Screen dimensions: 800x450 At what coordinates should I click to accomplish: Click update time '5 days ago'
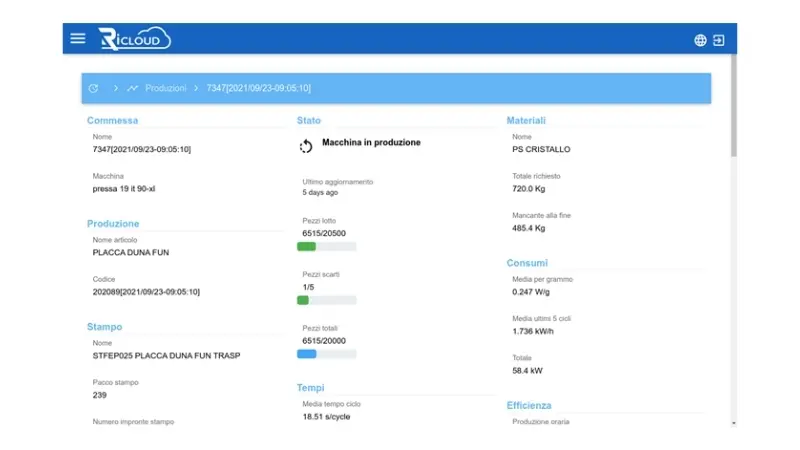[320, 192]
